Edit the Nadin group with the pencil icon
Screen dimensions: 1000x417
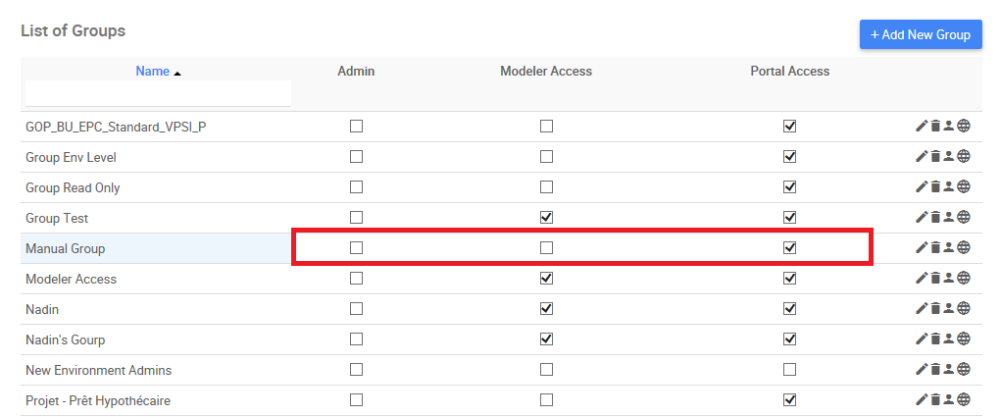pos(921,309)
